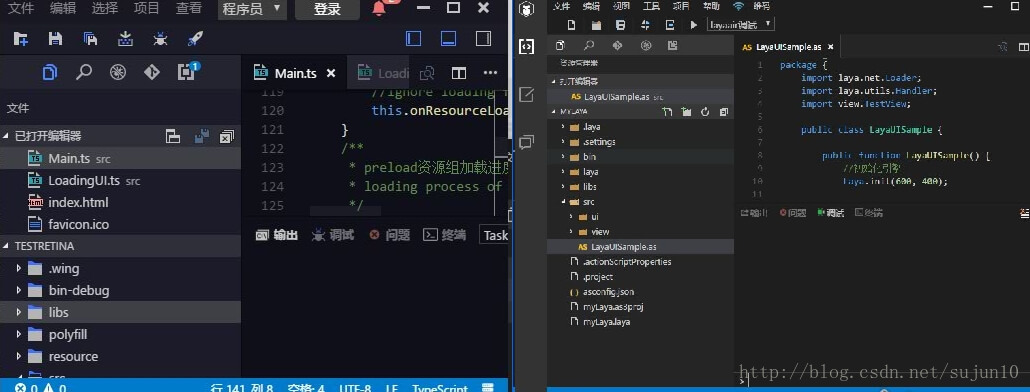
Task: Click new file icon in MYLAYA header
Action: click(667, 112)
